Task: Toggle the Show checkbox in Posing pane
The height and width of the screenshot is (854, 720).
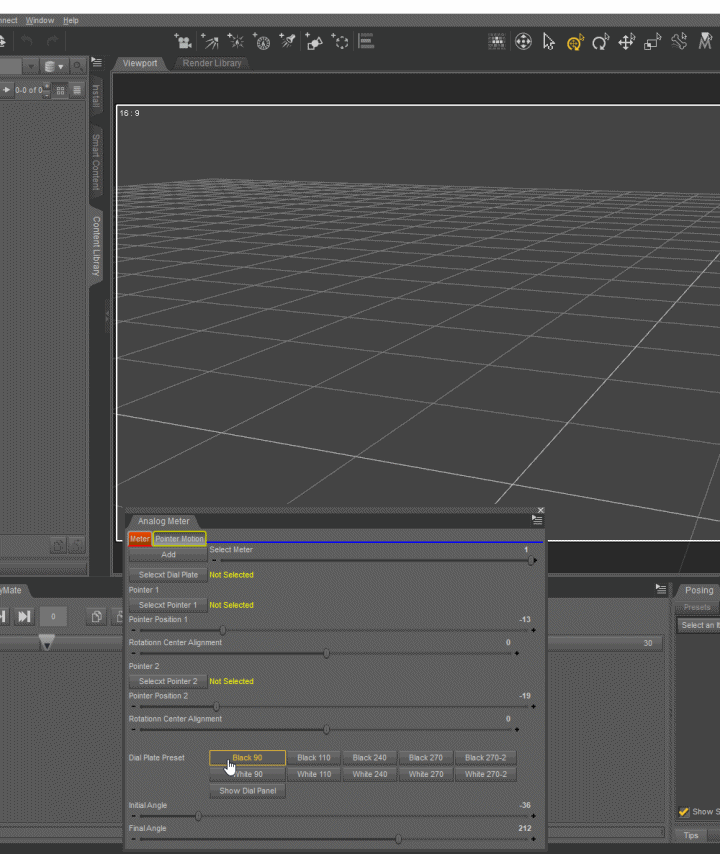Action: (x=684, y=812)
